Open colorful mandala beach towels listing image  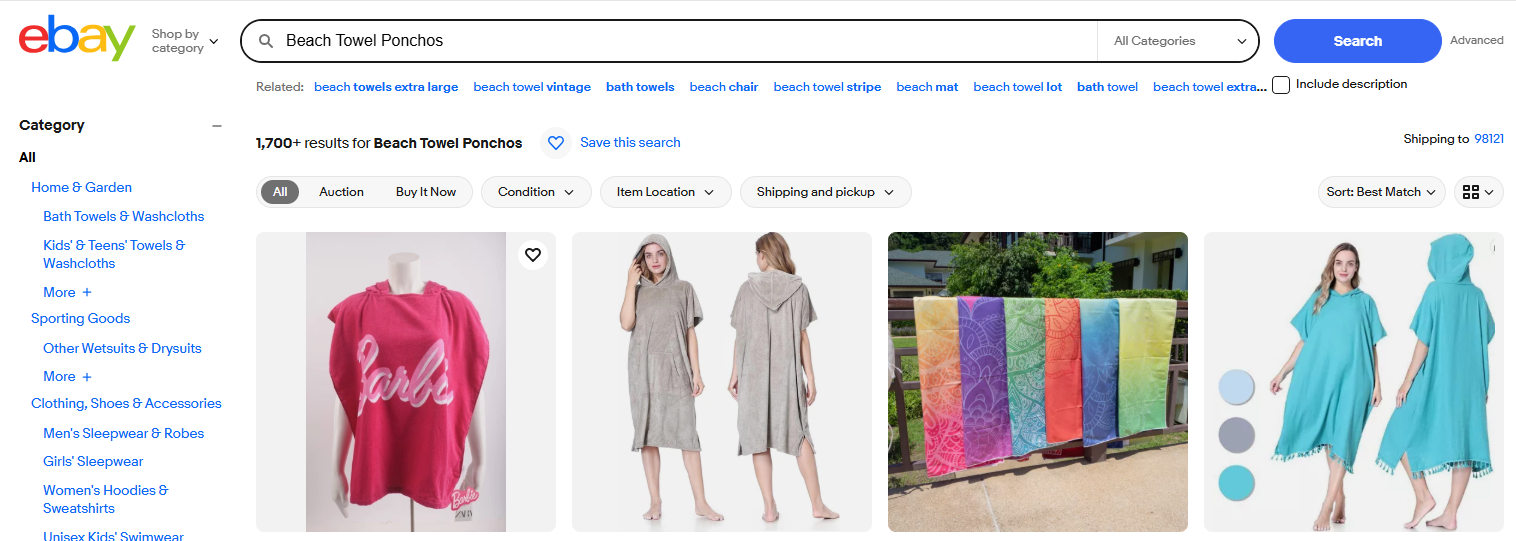pyautogui.click(x=1038, y=382)
